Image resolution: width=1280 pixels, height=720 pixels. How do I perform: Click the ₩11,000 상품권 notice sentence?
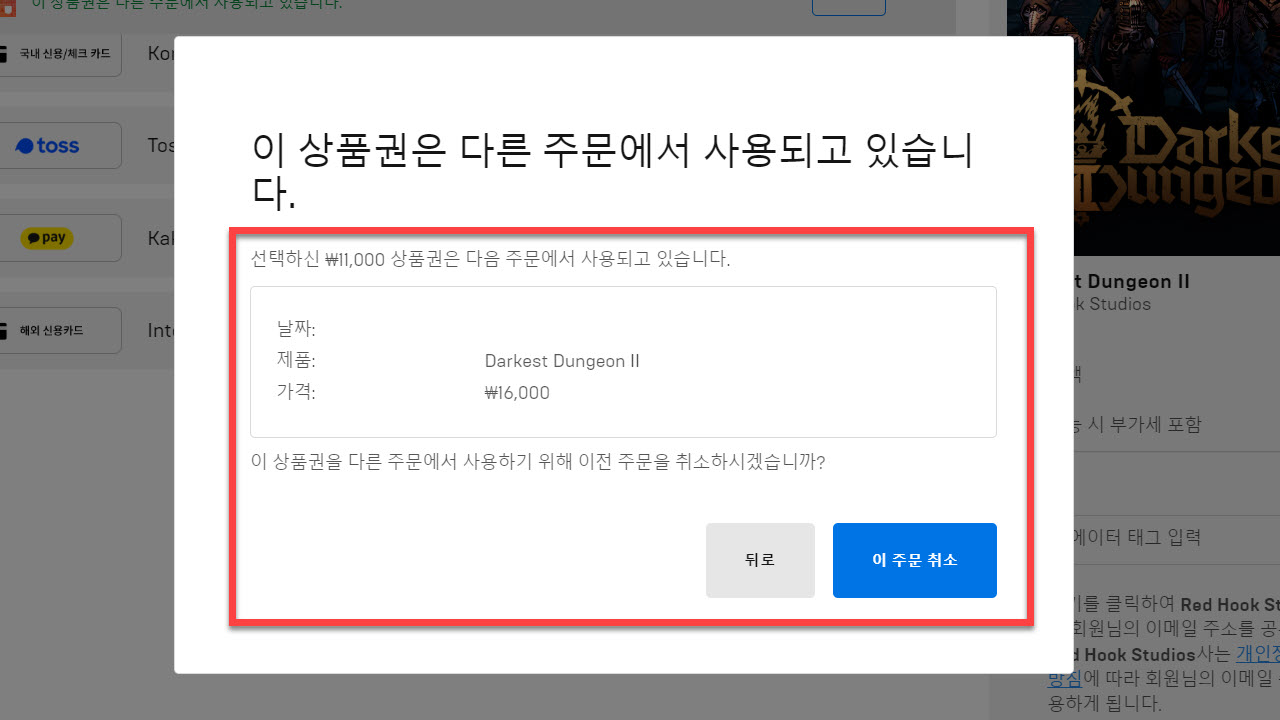pos(490,259)
